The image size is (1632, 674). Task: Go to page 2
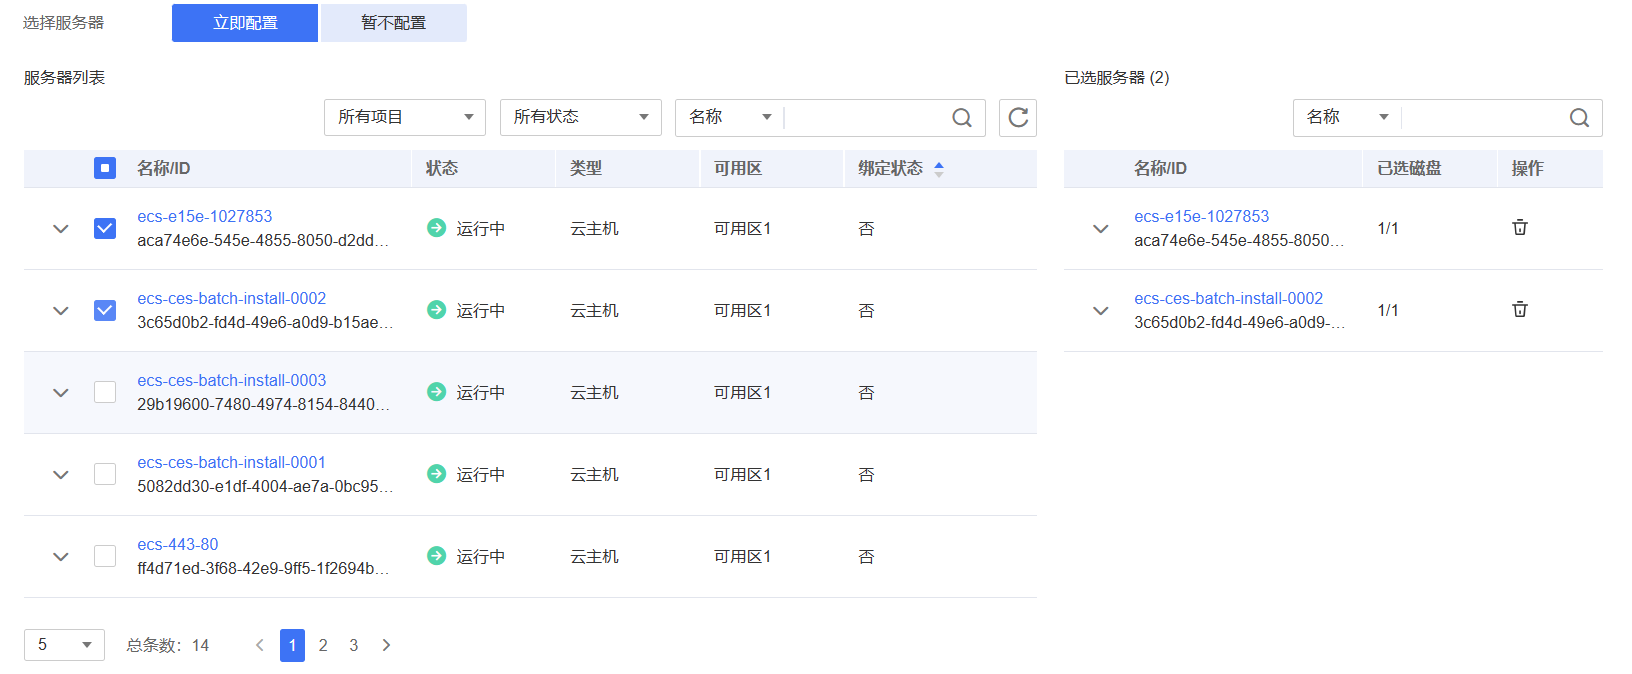click(x=323, y=645)
